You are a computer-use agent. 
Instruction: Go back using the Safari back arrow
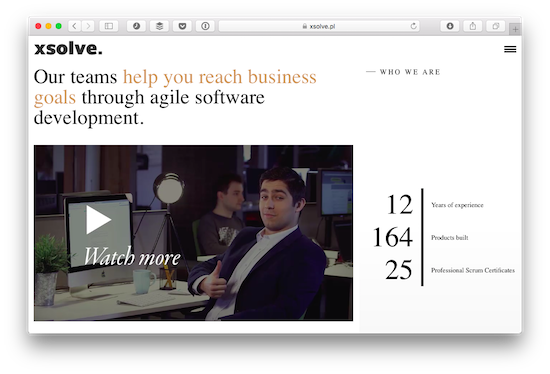[74, 26]
